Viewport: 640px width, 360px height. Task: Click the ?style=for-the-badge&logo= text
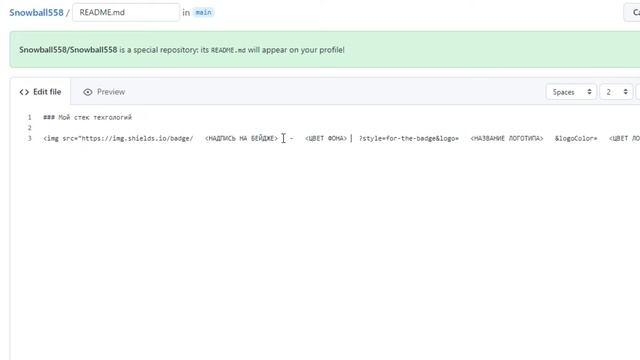[409, 138]
